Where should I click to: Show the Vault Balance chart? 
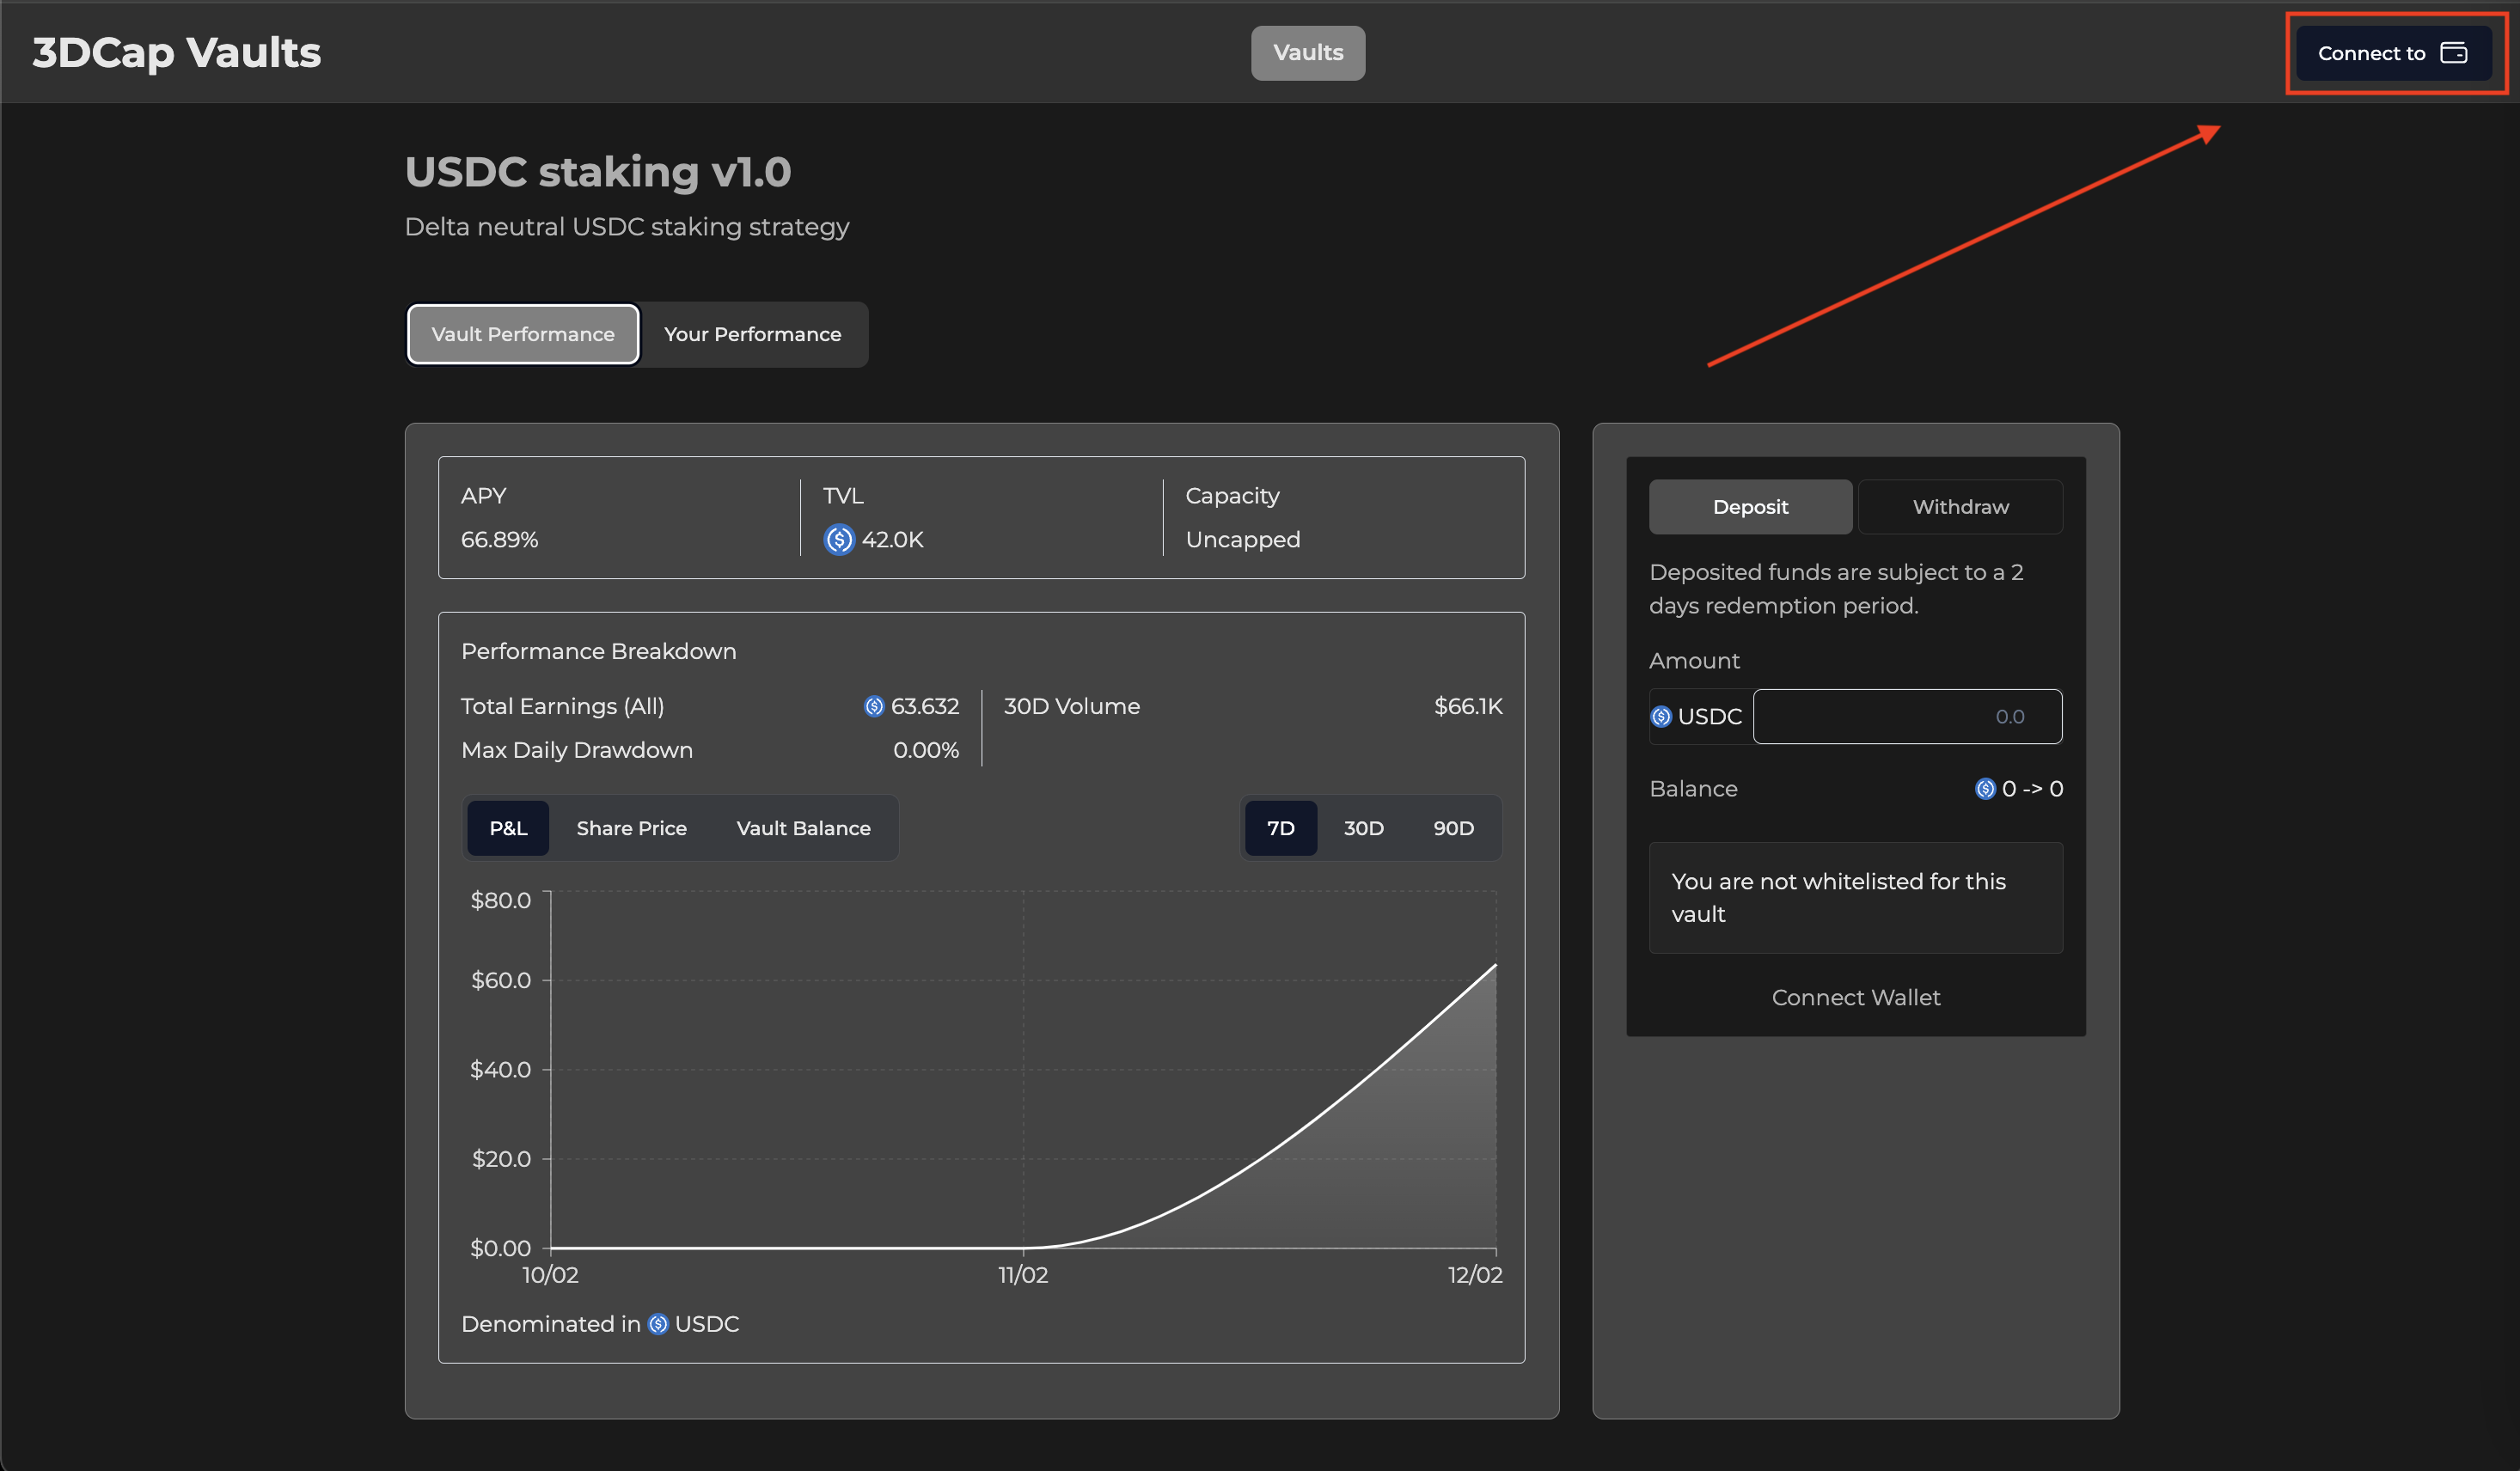(803, 828)
